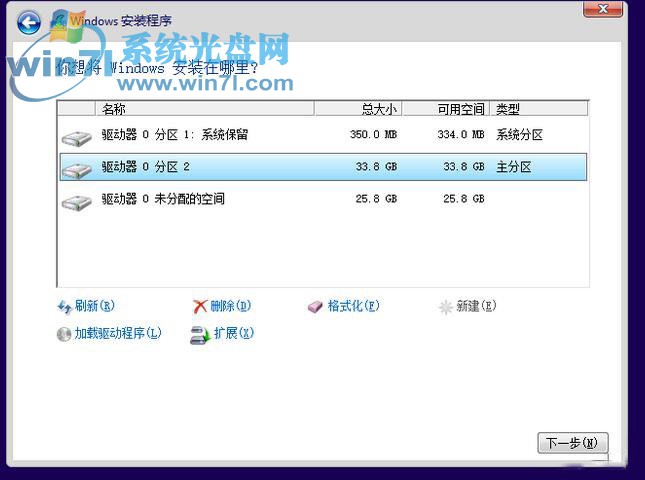Click the 334.0 MB free space cell
This screenshot has height=480, width=645.
click(x=461, y=134)
